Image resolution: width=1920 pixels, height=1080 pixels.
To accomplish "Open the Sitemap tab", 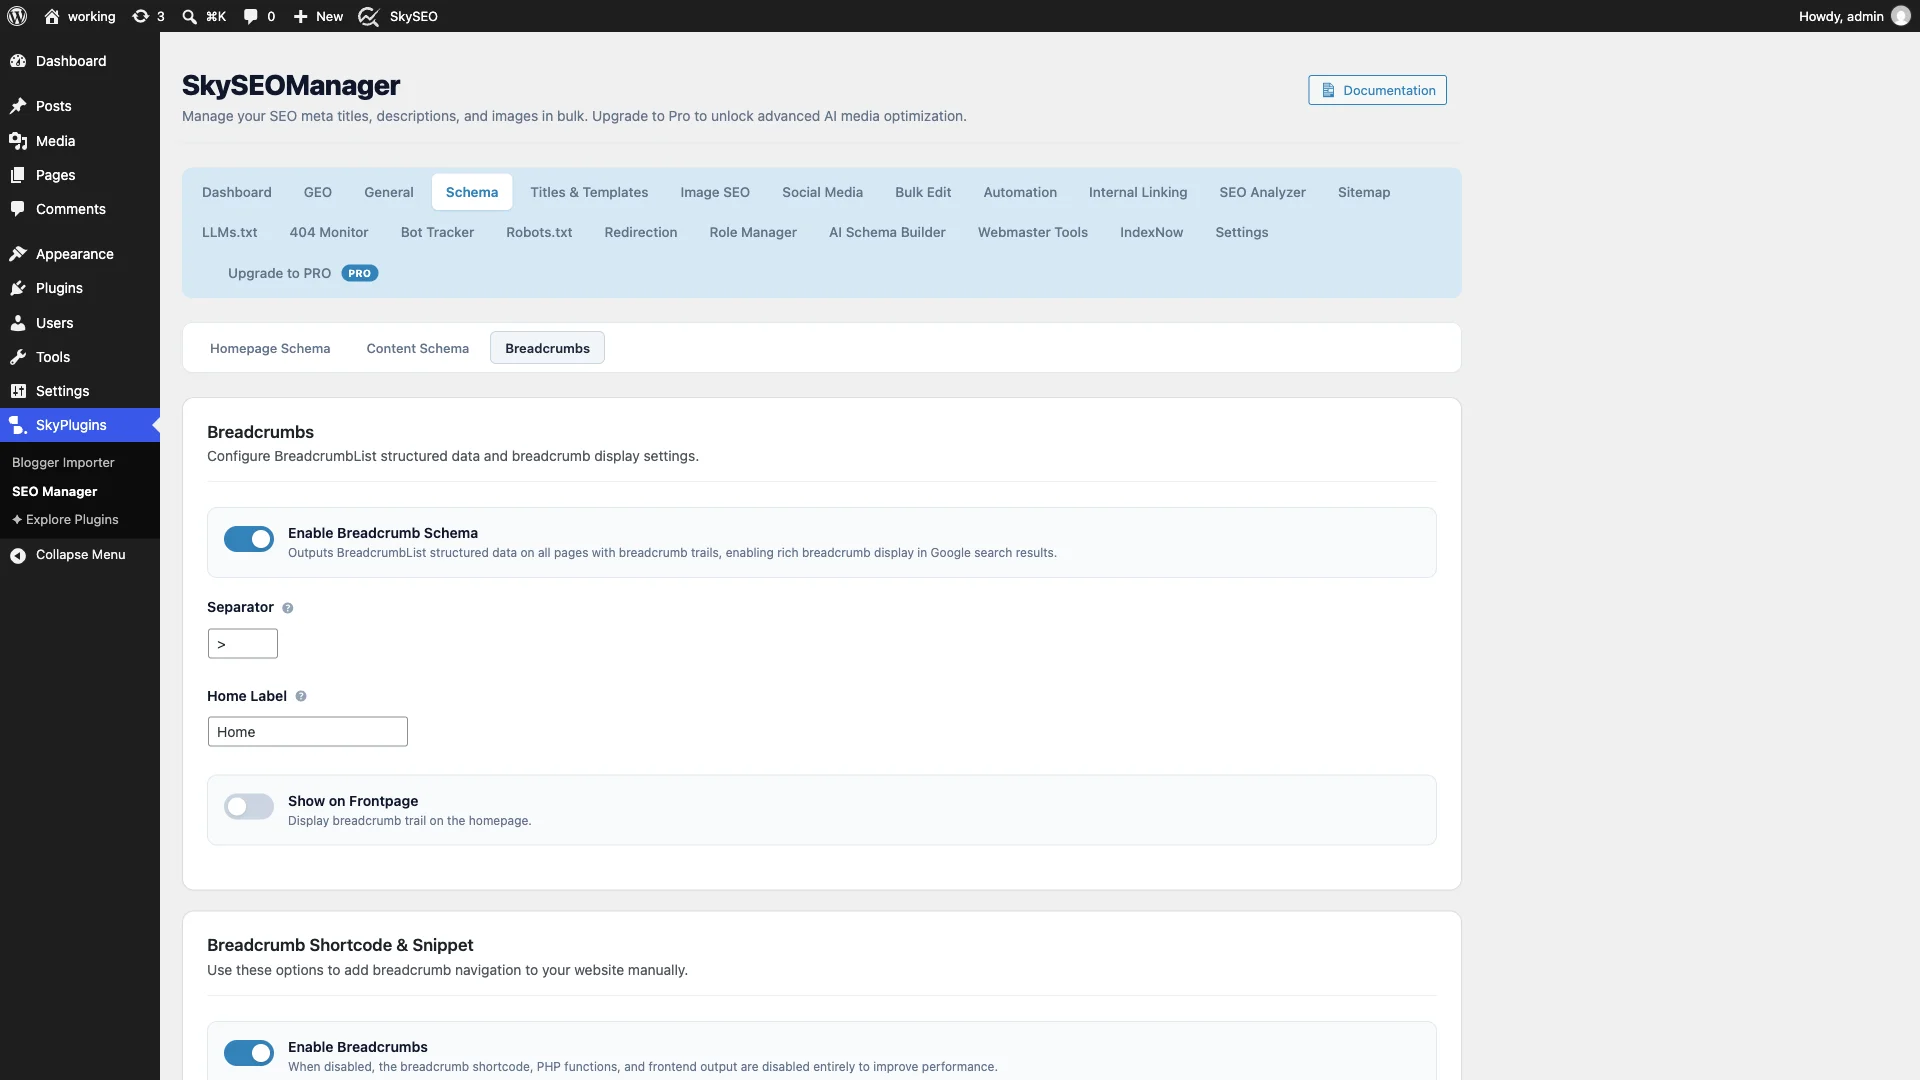I will tap(1364, 192).
